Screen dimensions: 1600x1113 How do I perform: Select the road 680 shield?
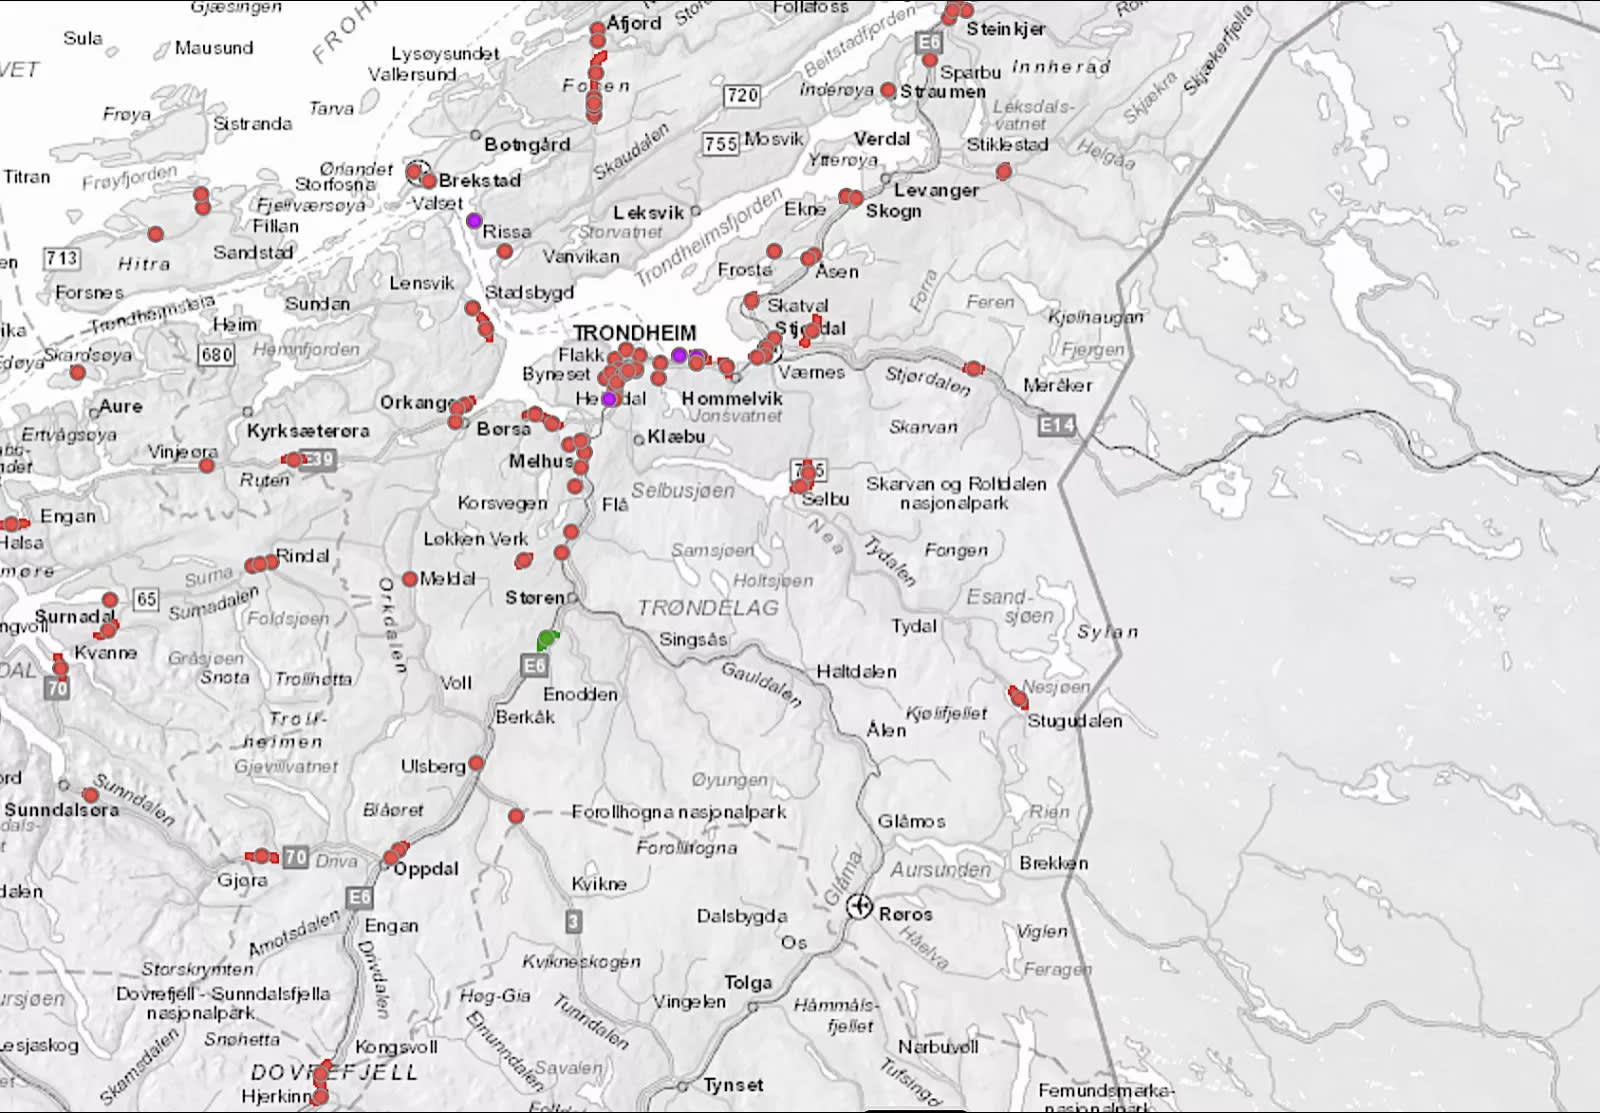[217, 354]
